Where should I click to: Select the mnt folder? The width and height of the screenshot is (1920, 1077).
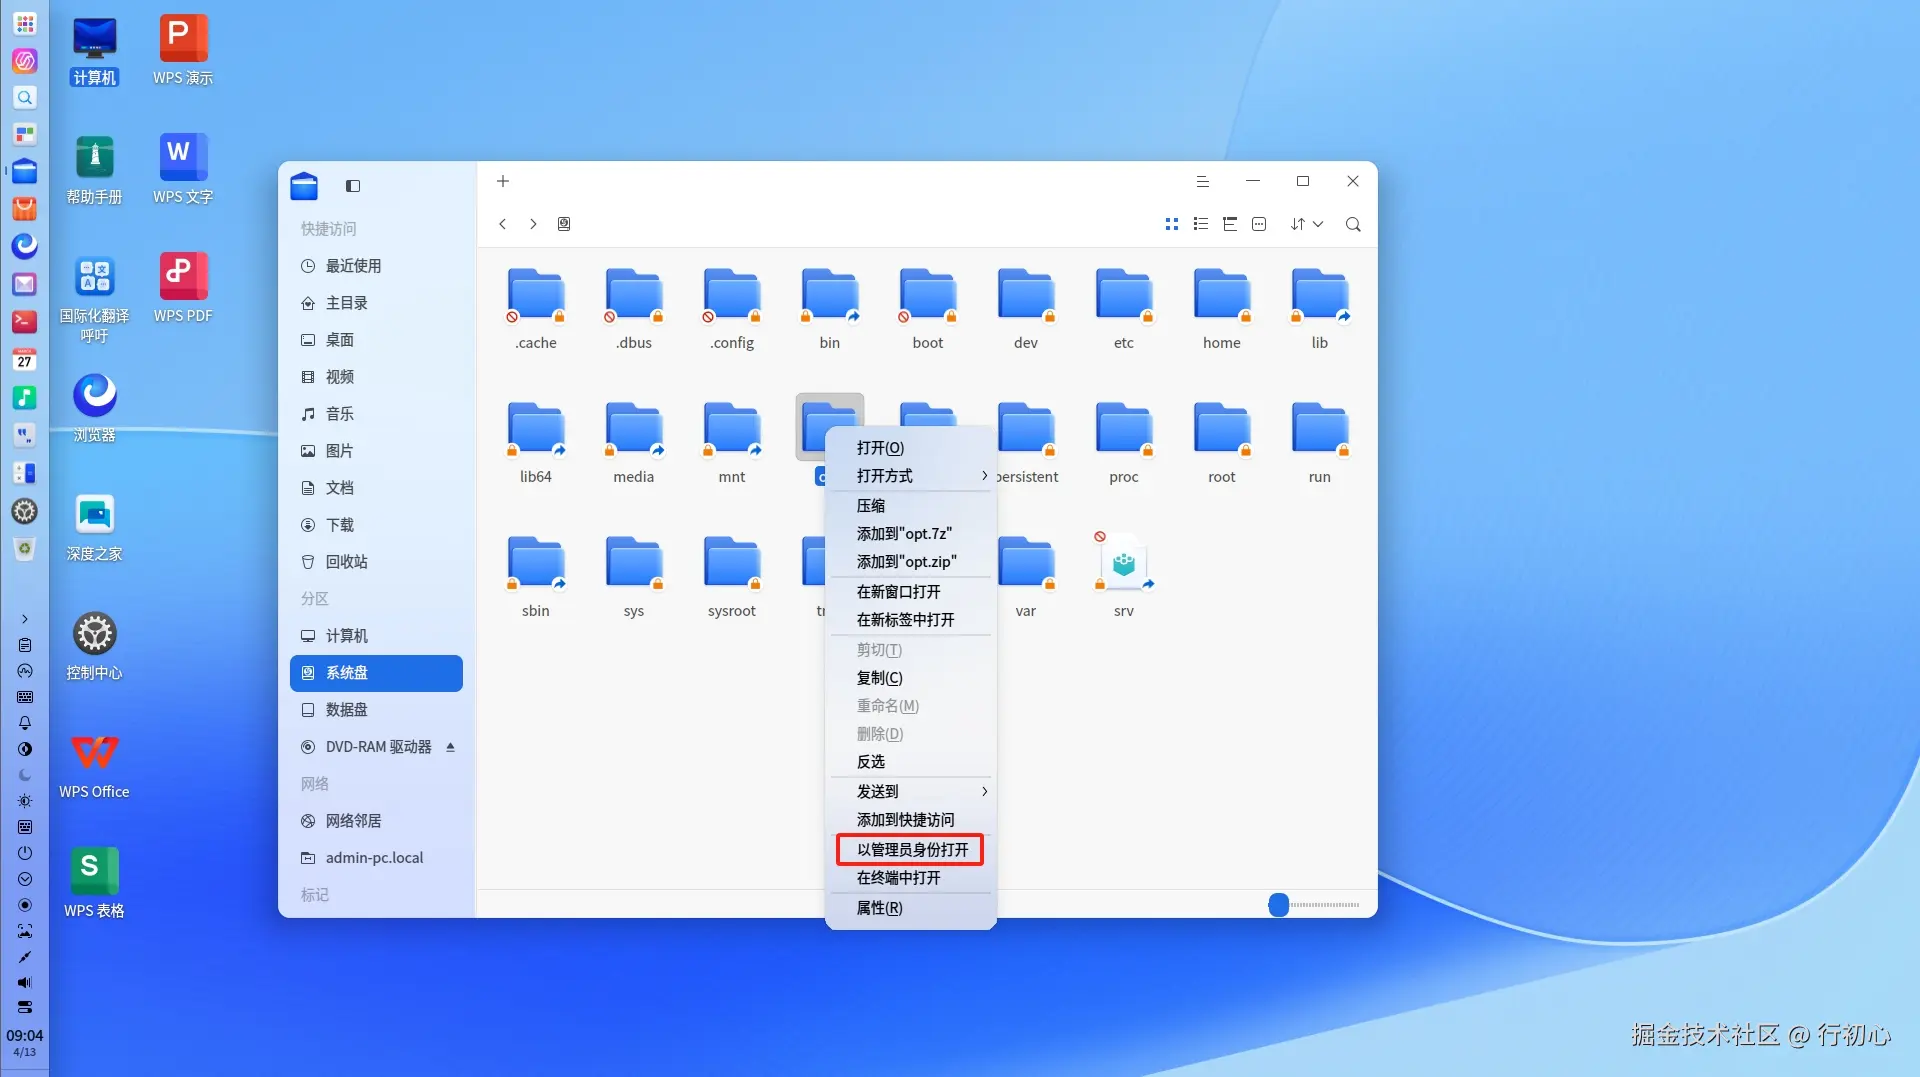coord(732,432)
